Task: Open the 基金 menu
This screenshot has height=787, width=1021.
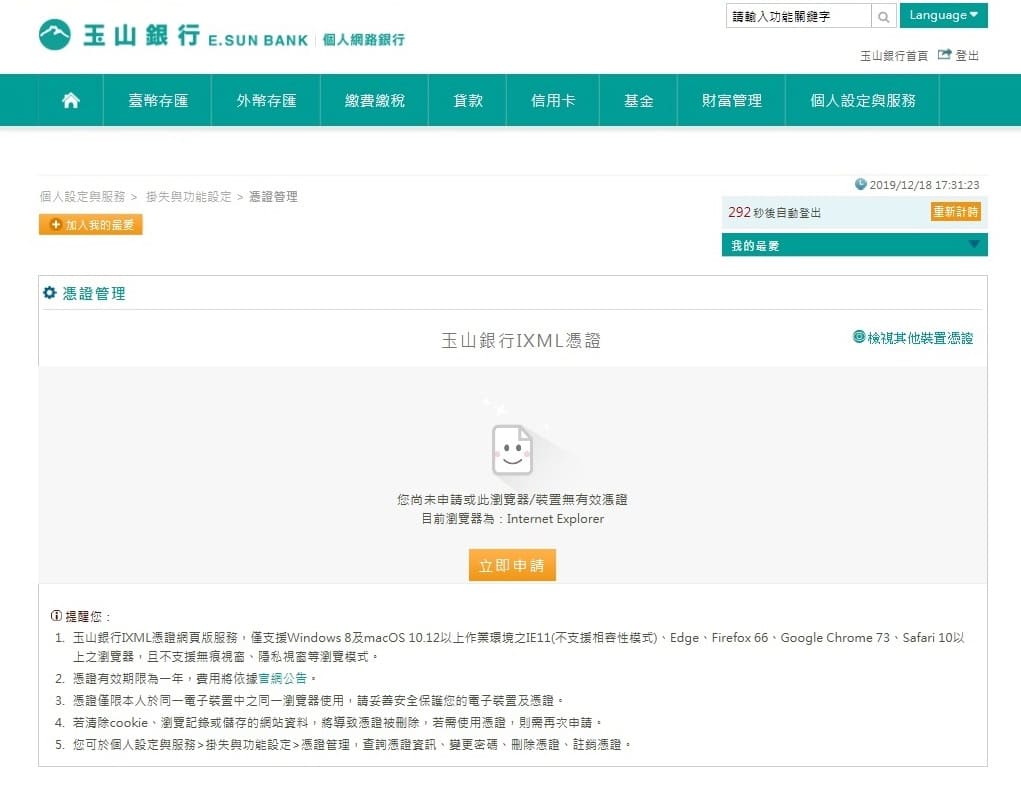Action: point(638,100)
